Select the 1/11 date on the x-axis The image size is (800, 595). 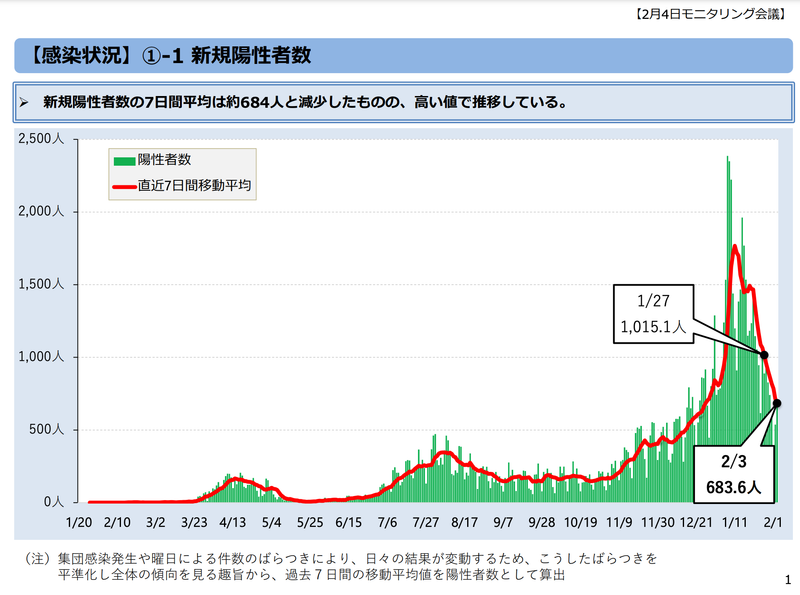(735, 522)
